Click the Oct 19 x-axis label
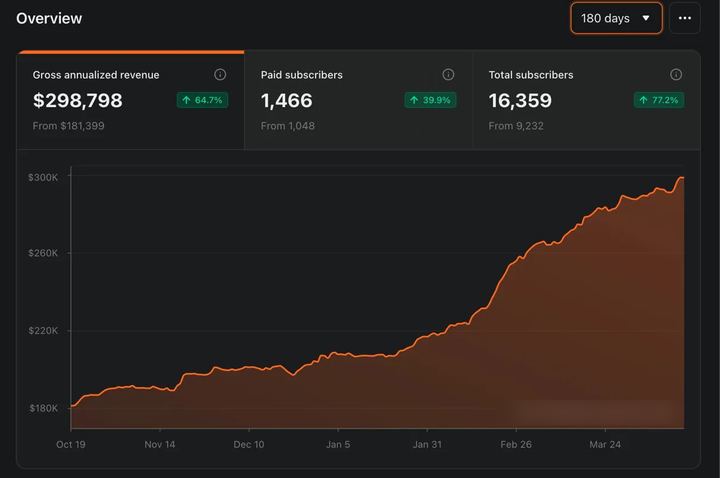 [71, 444]
